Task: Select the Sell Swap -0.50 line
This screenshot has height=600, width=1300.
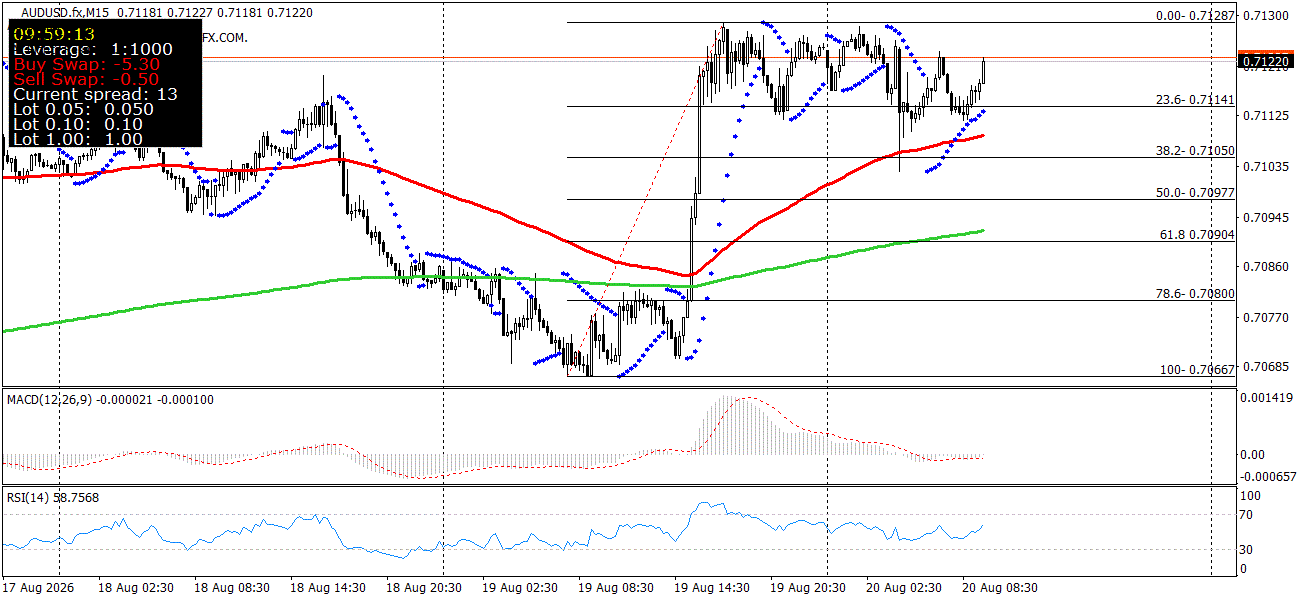Action: point(86,79)
